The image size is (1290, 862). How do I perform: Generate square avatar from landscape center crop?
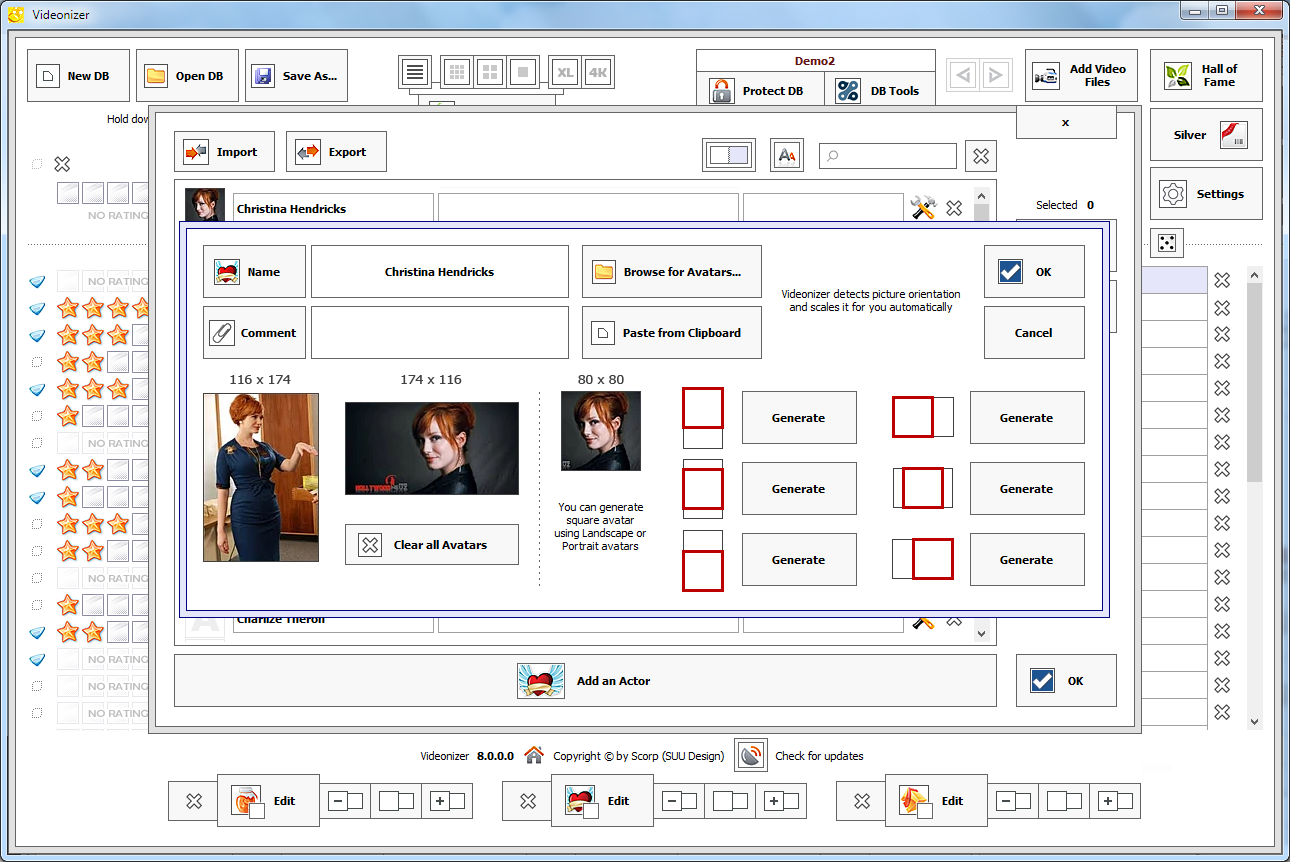tap(1027, 489)
